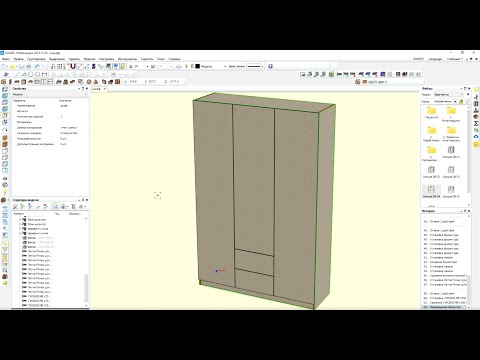
Task: Select the circle drawing tool
Action: 31,74
